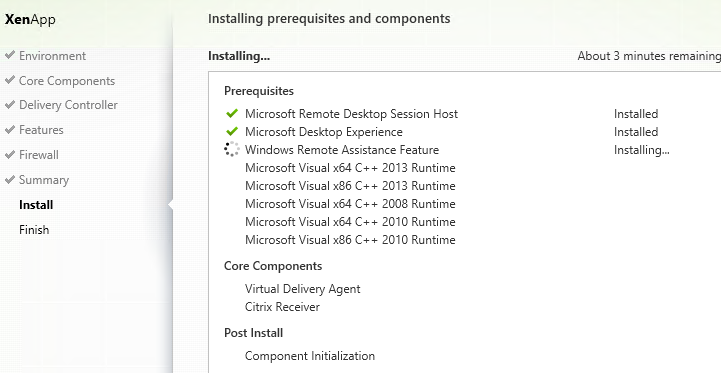Image resolution: width=721 pixels, height=373 pixels.
Task: Click the Citrix Receiver component entry
Action: (282, 307)
